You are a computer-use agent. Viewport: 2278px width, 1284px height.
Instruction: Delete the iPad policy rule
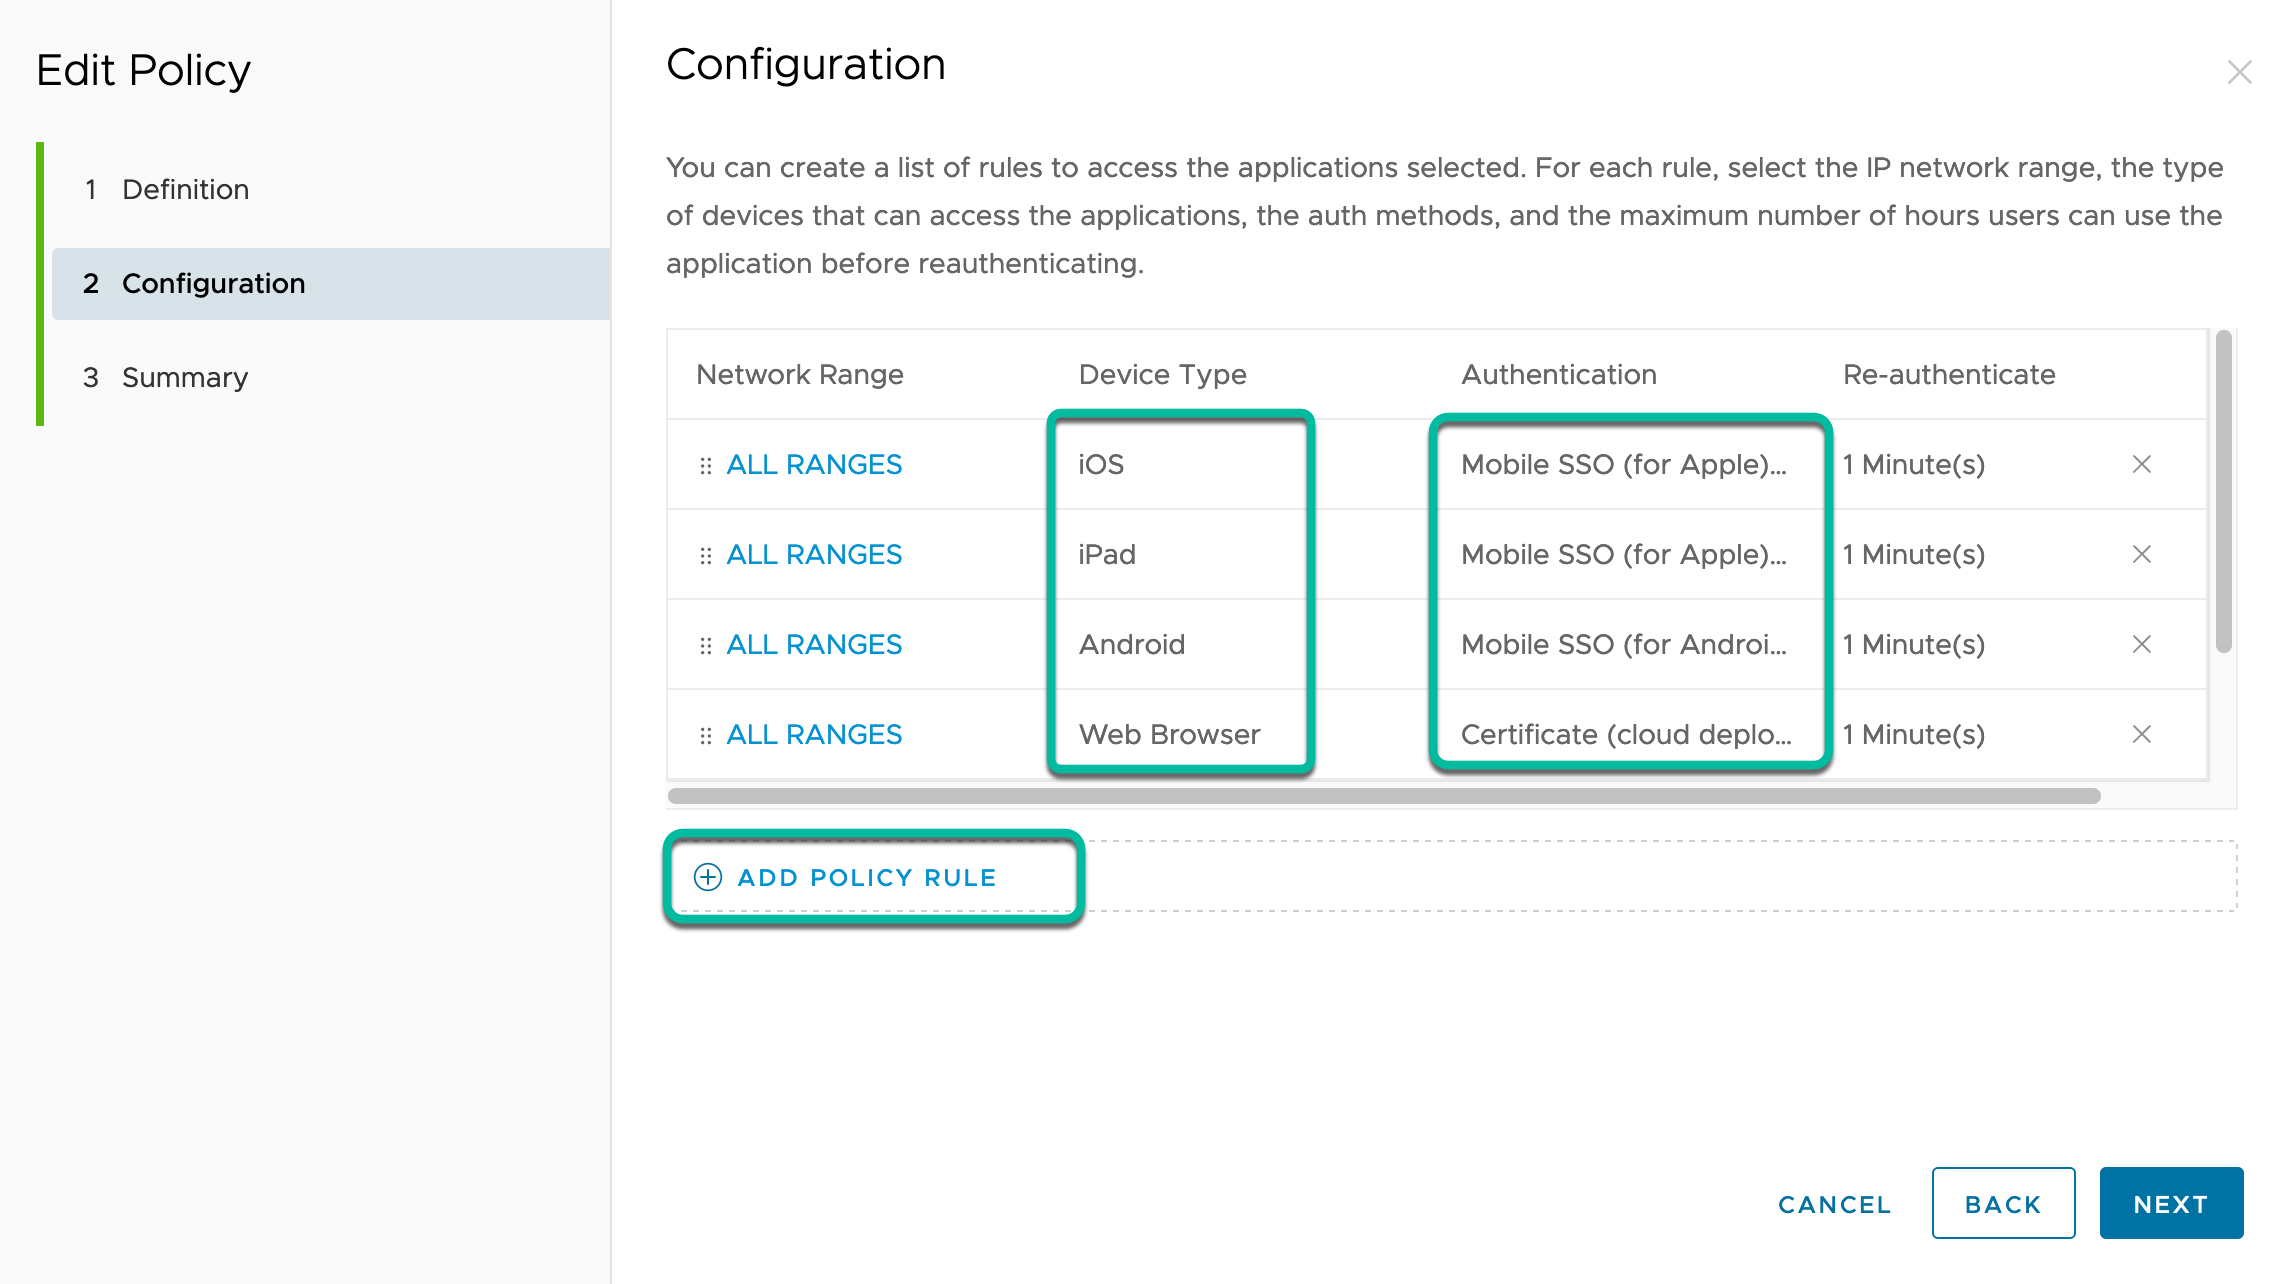[2143, 554]
